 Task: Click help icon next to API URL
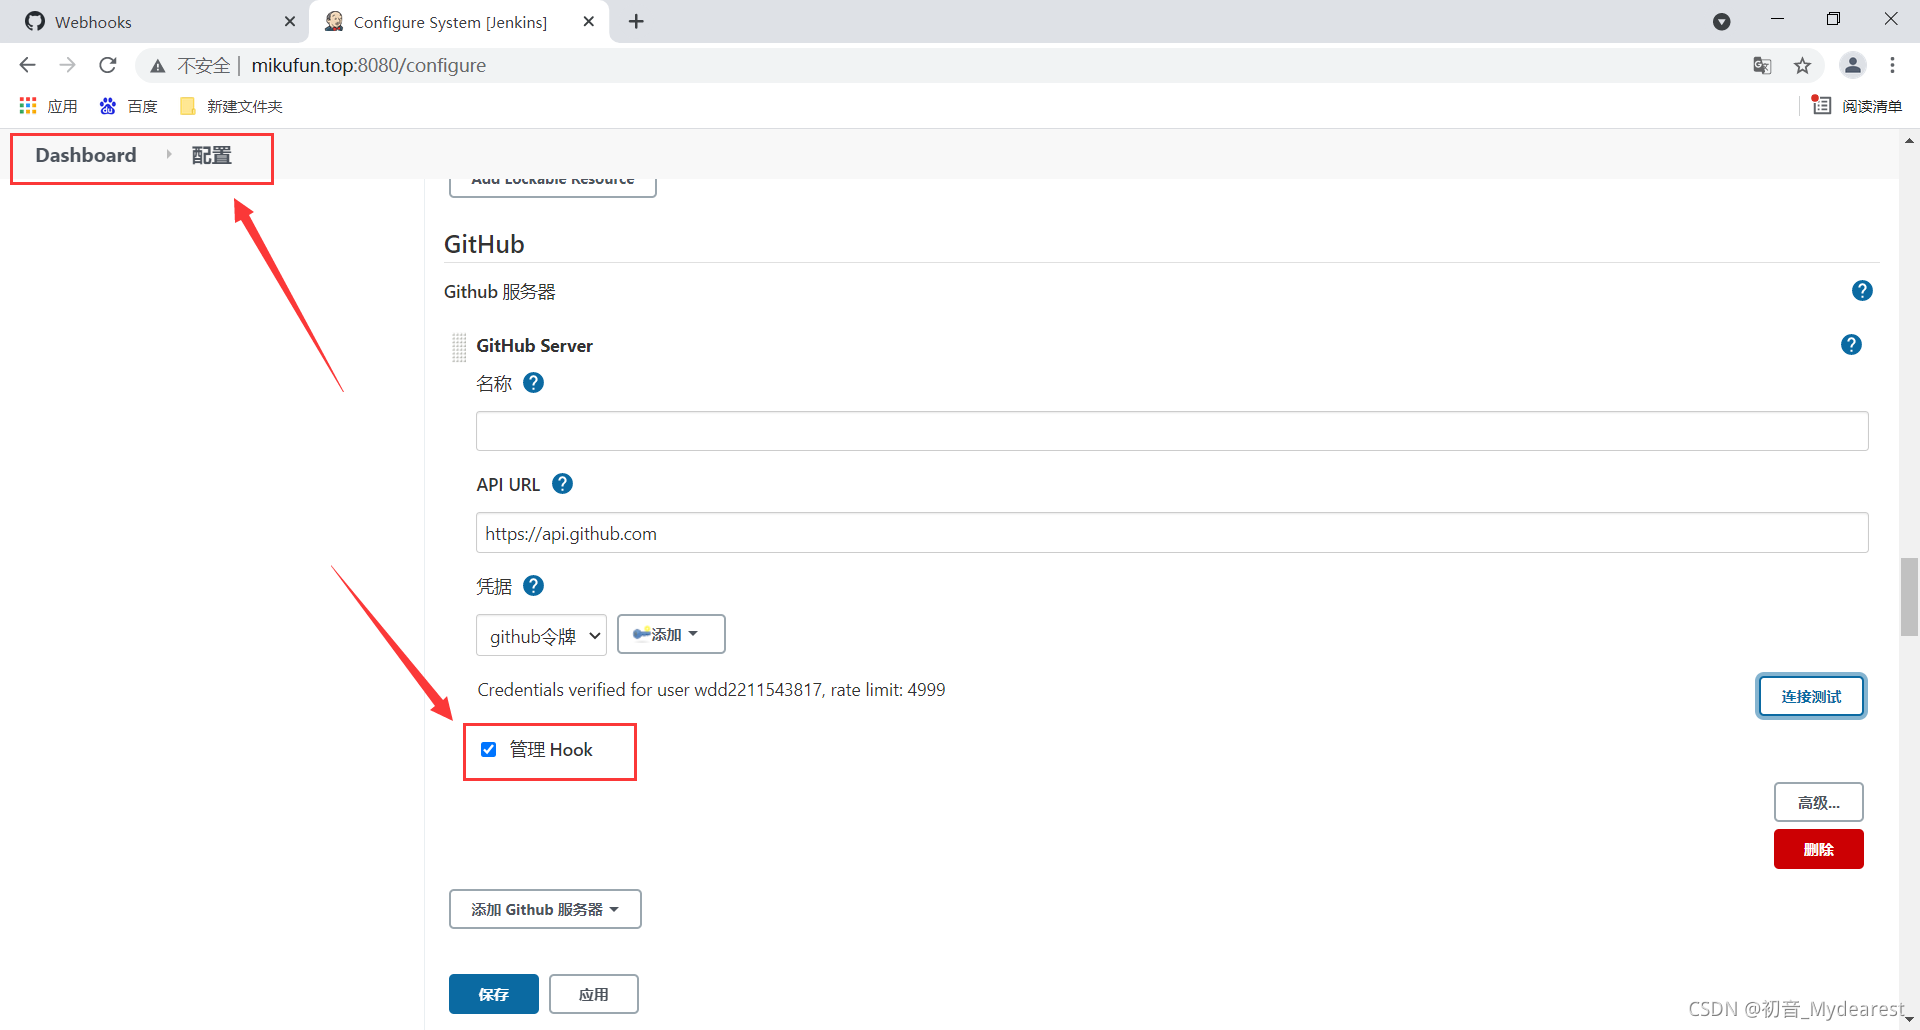(x=563, y=484)
